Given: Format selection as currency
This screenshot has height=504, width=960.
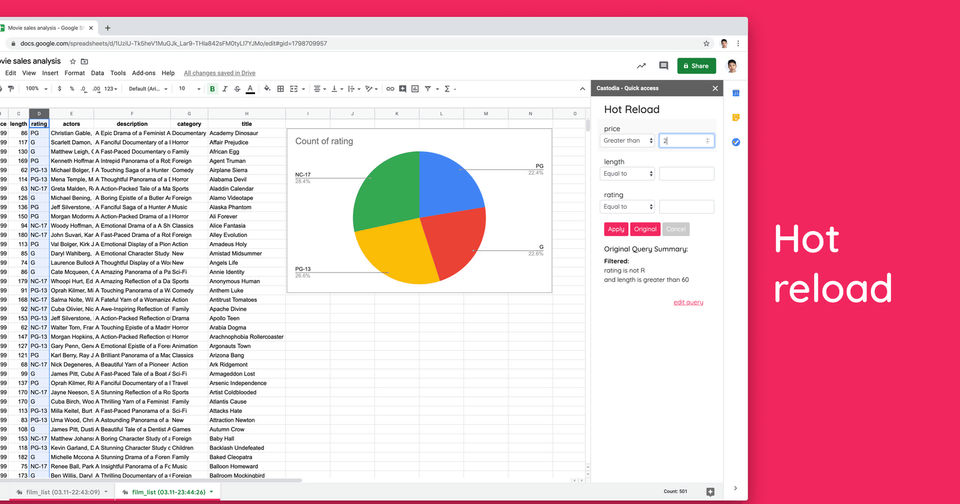Looking at the screenshot, I should coord(59,89).
